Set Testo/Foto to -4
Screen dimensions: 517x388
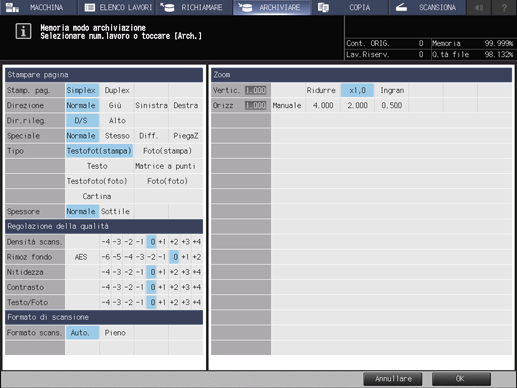pos(106,302)
